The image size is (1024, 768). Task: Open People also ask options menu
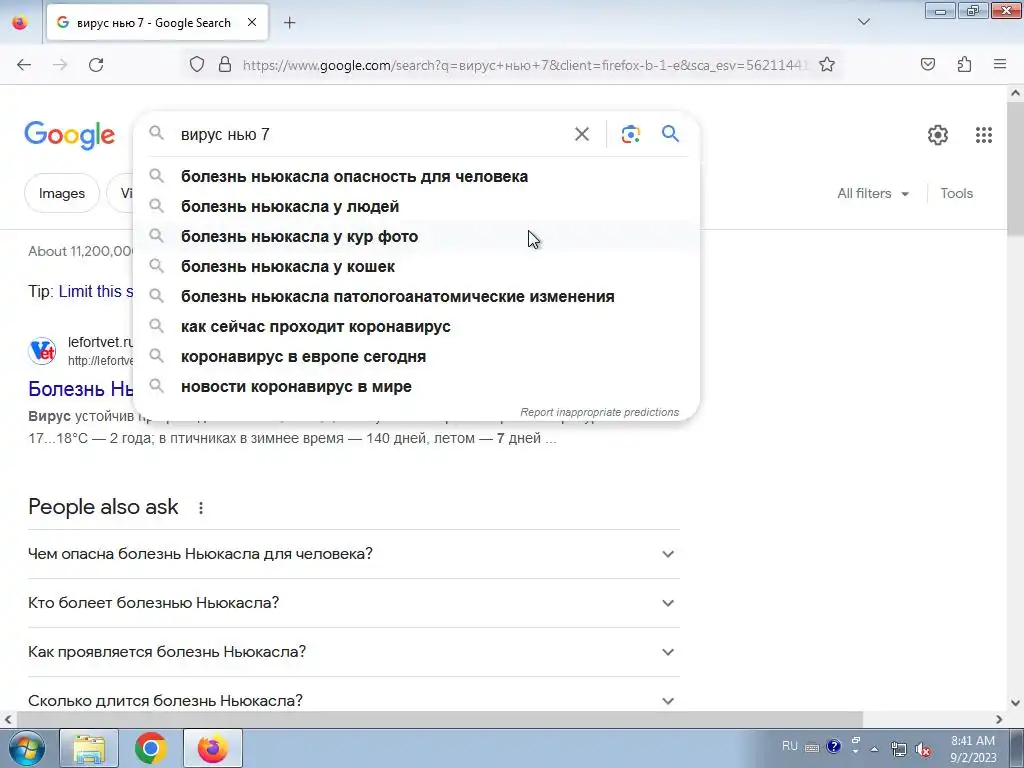[x=200, y=507]
